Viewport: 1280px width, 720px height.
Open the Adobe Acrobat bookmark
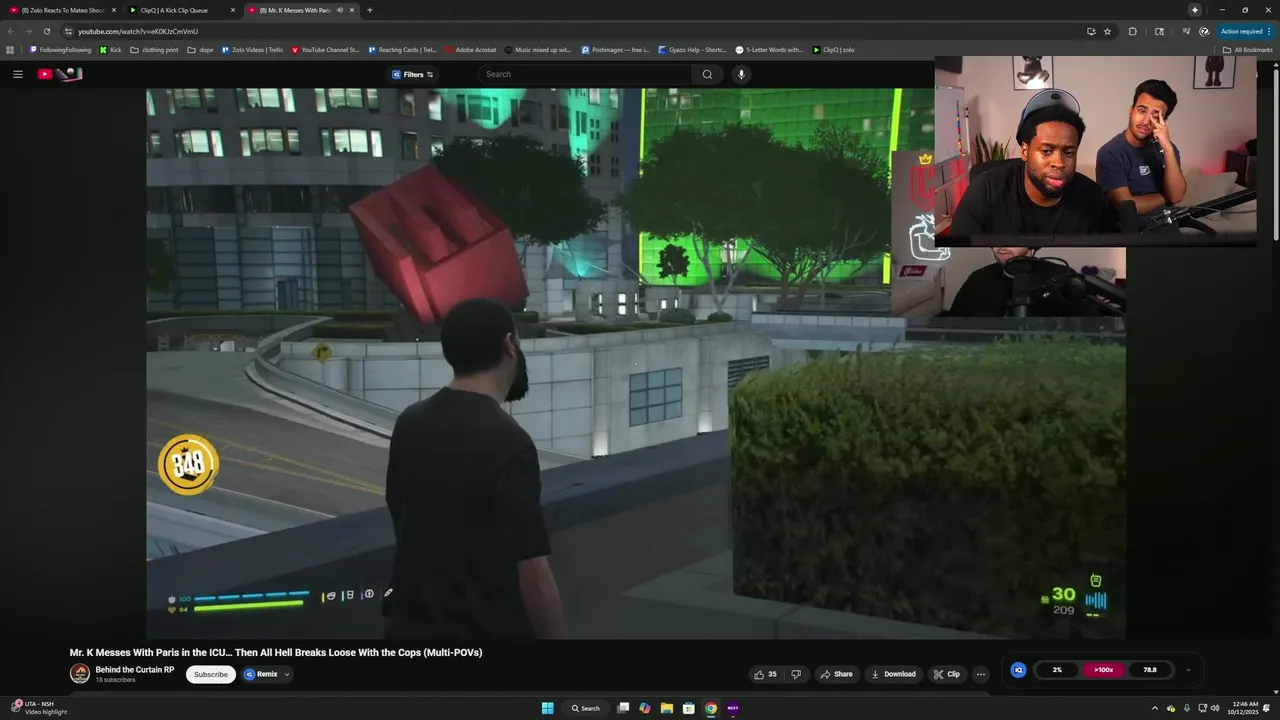(470, 49)
